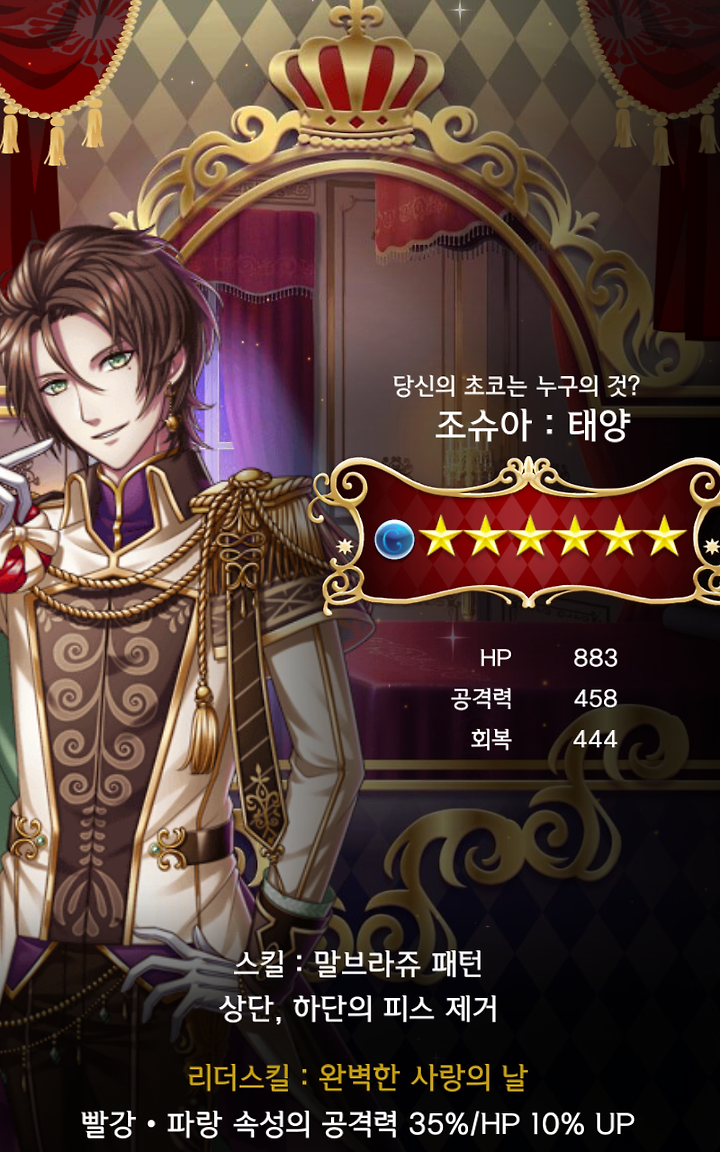Click the third gold rarity star
Viewport: 720px width, 1152px height.
pos(530,536)
